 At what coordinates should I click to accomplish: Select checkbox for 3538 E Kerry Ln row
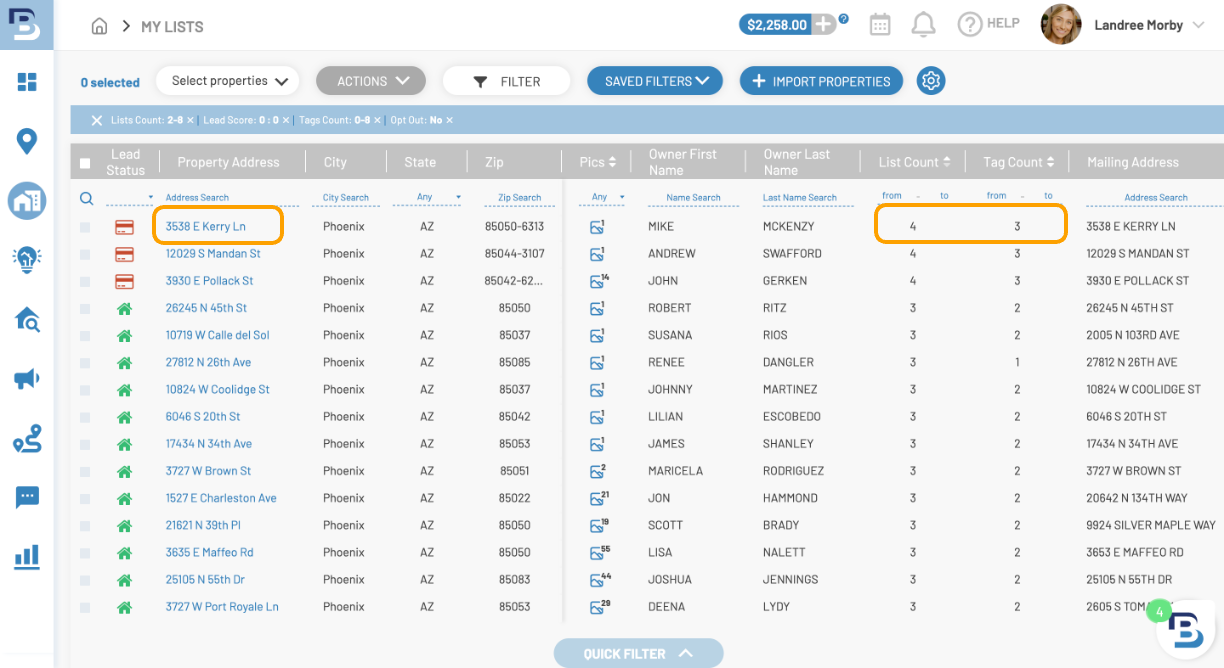85,227
